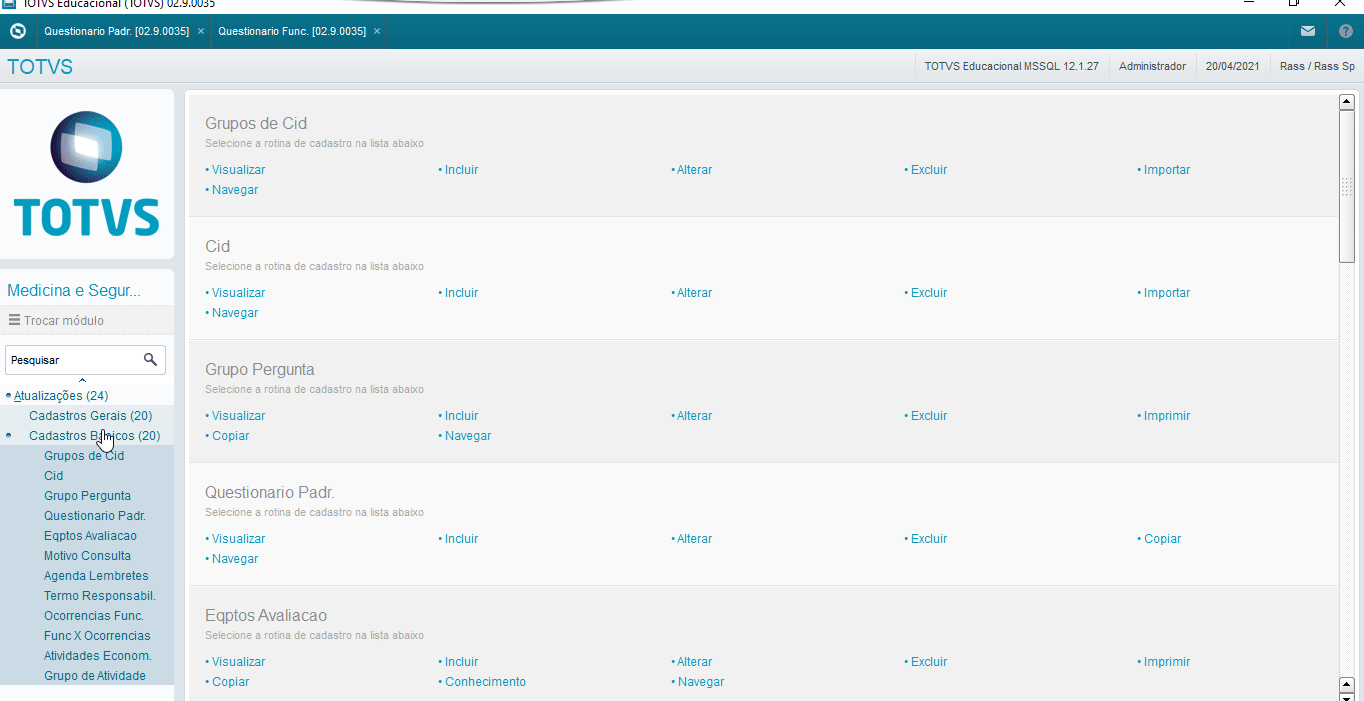This screenshot has height=701, width=1364.
Task: Click the TOTVS home icon in top bar
Action: 18,31
